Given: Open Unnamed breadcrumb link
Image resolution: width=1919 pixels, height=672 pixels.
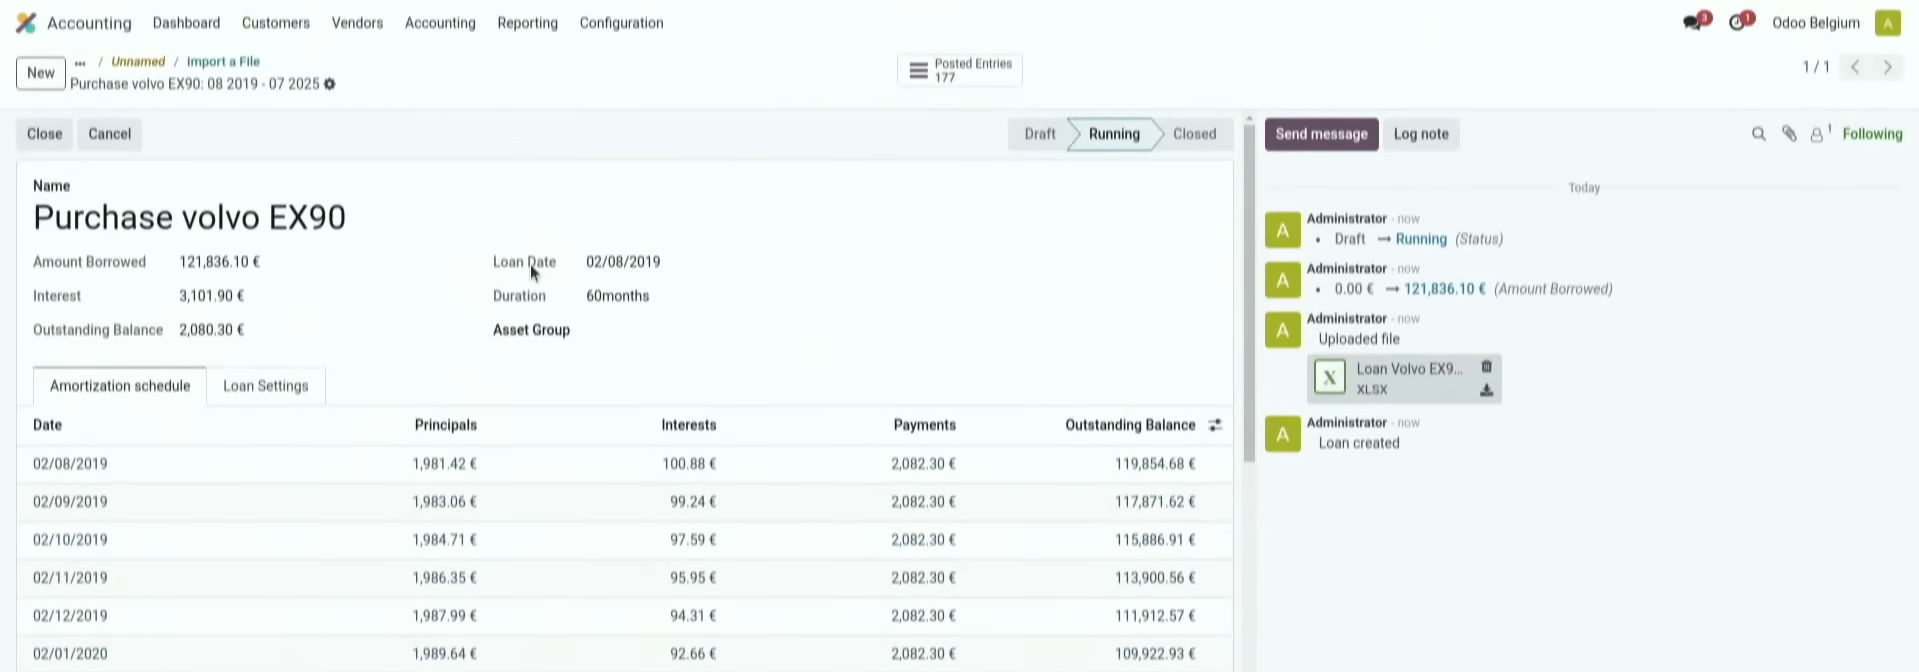Looking at the screenshot, I should click(x=138, y=62).
